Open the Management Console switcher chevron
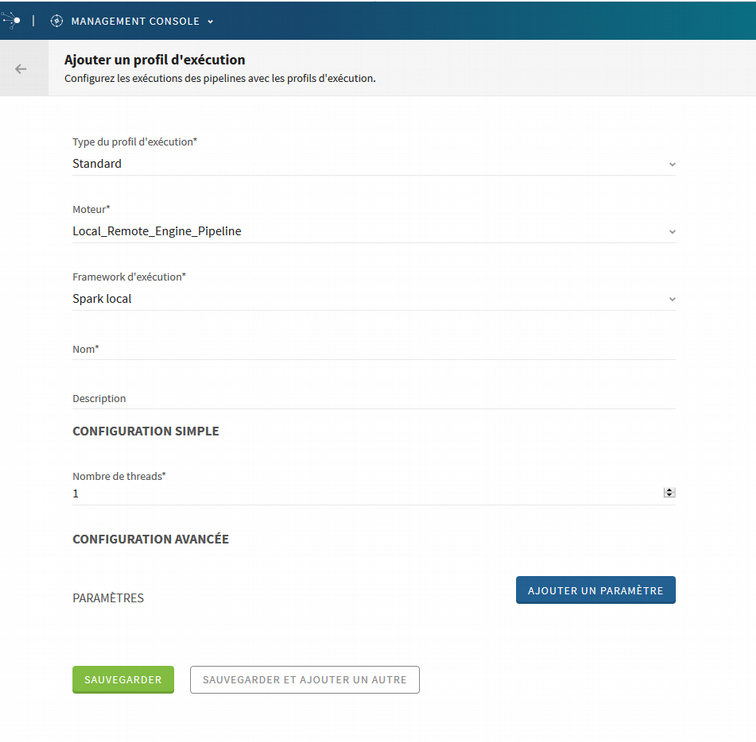Viewport: 756px width, 742px height. click(210, 22)
